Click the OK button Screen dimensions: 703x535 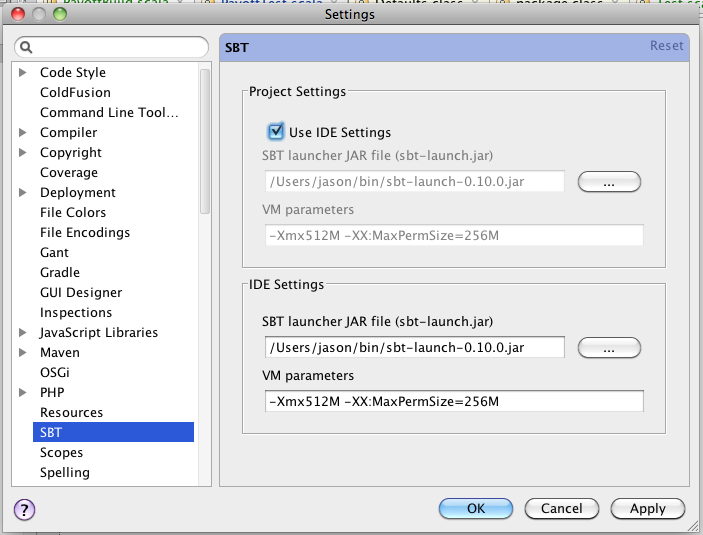[476, 509]
